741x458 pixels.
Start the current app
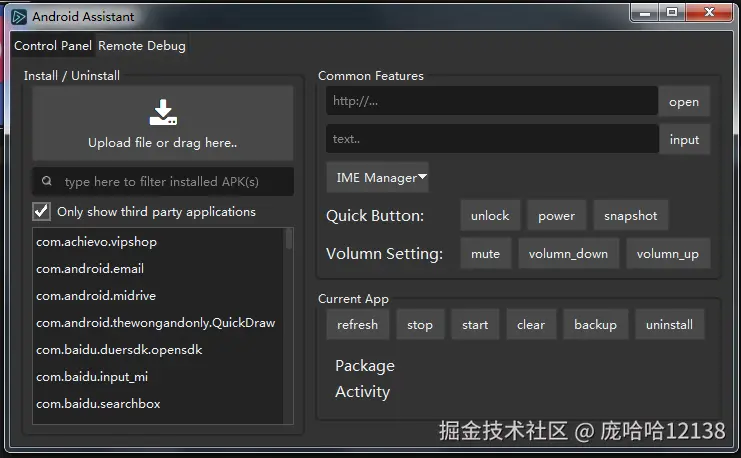point(475,325)
